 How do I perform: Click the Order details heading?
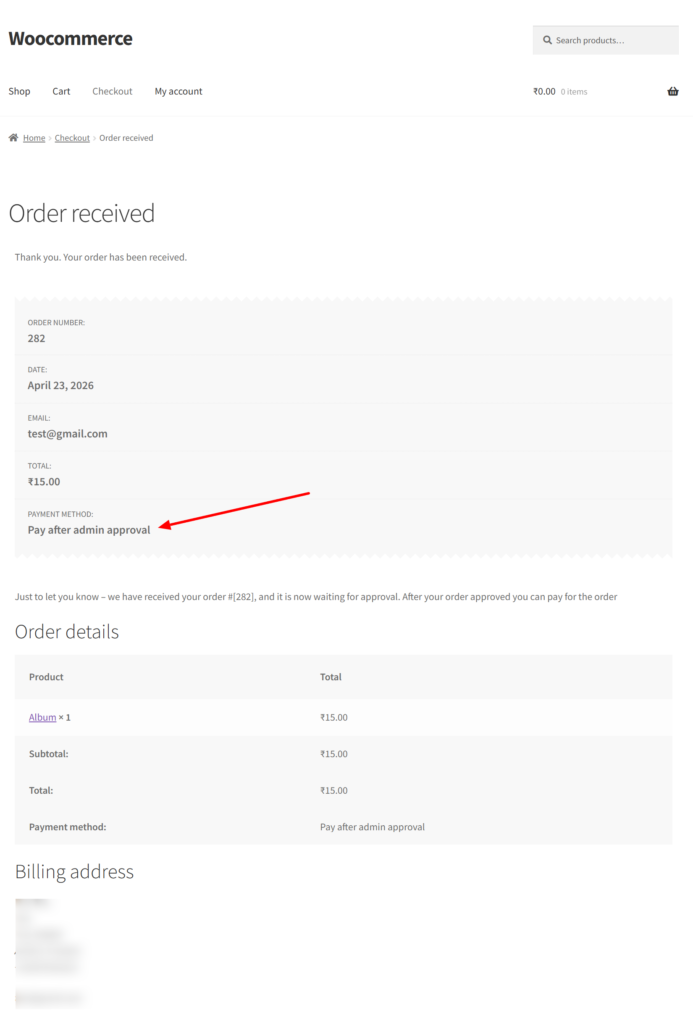click(66, 632)
